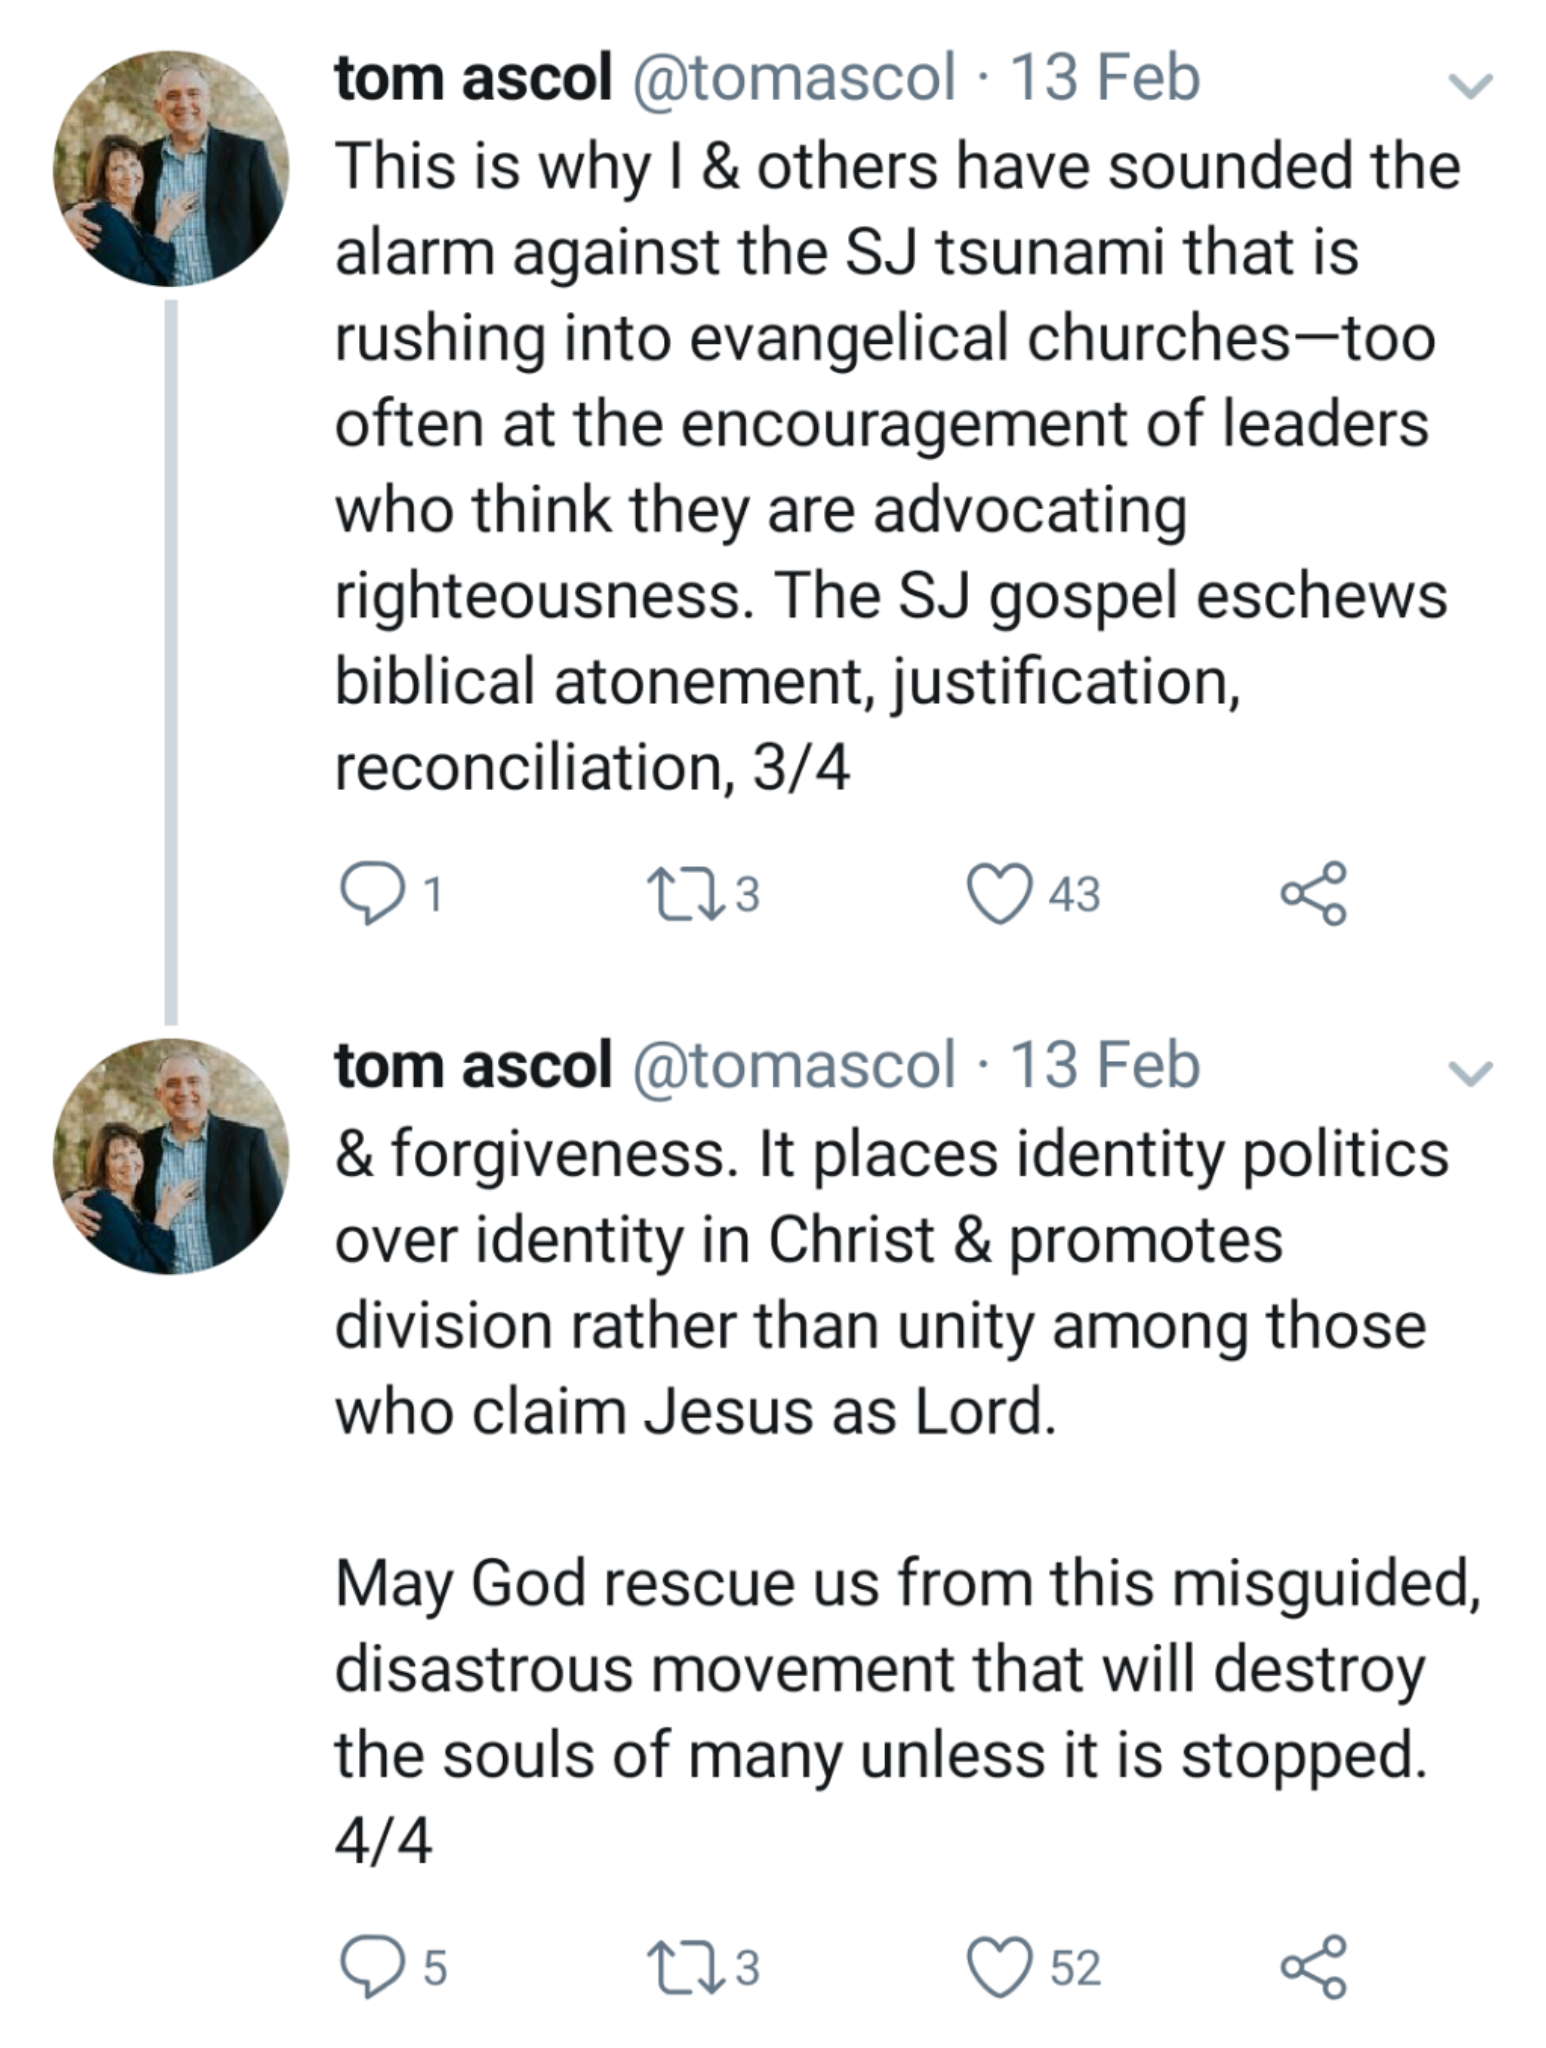Share the 3/4 tweet
The height and width of the screenshot is (2048, 1546).
pos(1314,893)
